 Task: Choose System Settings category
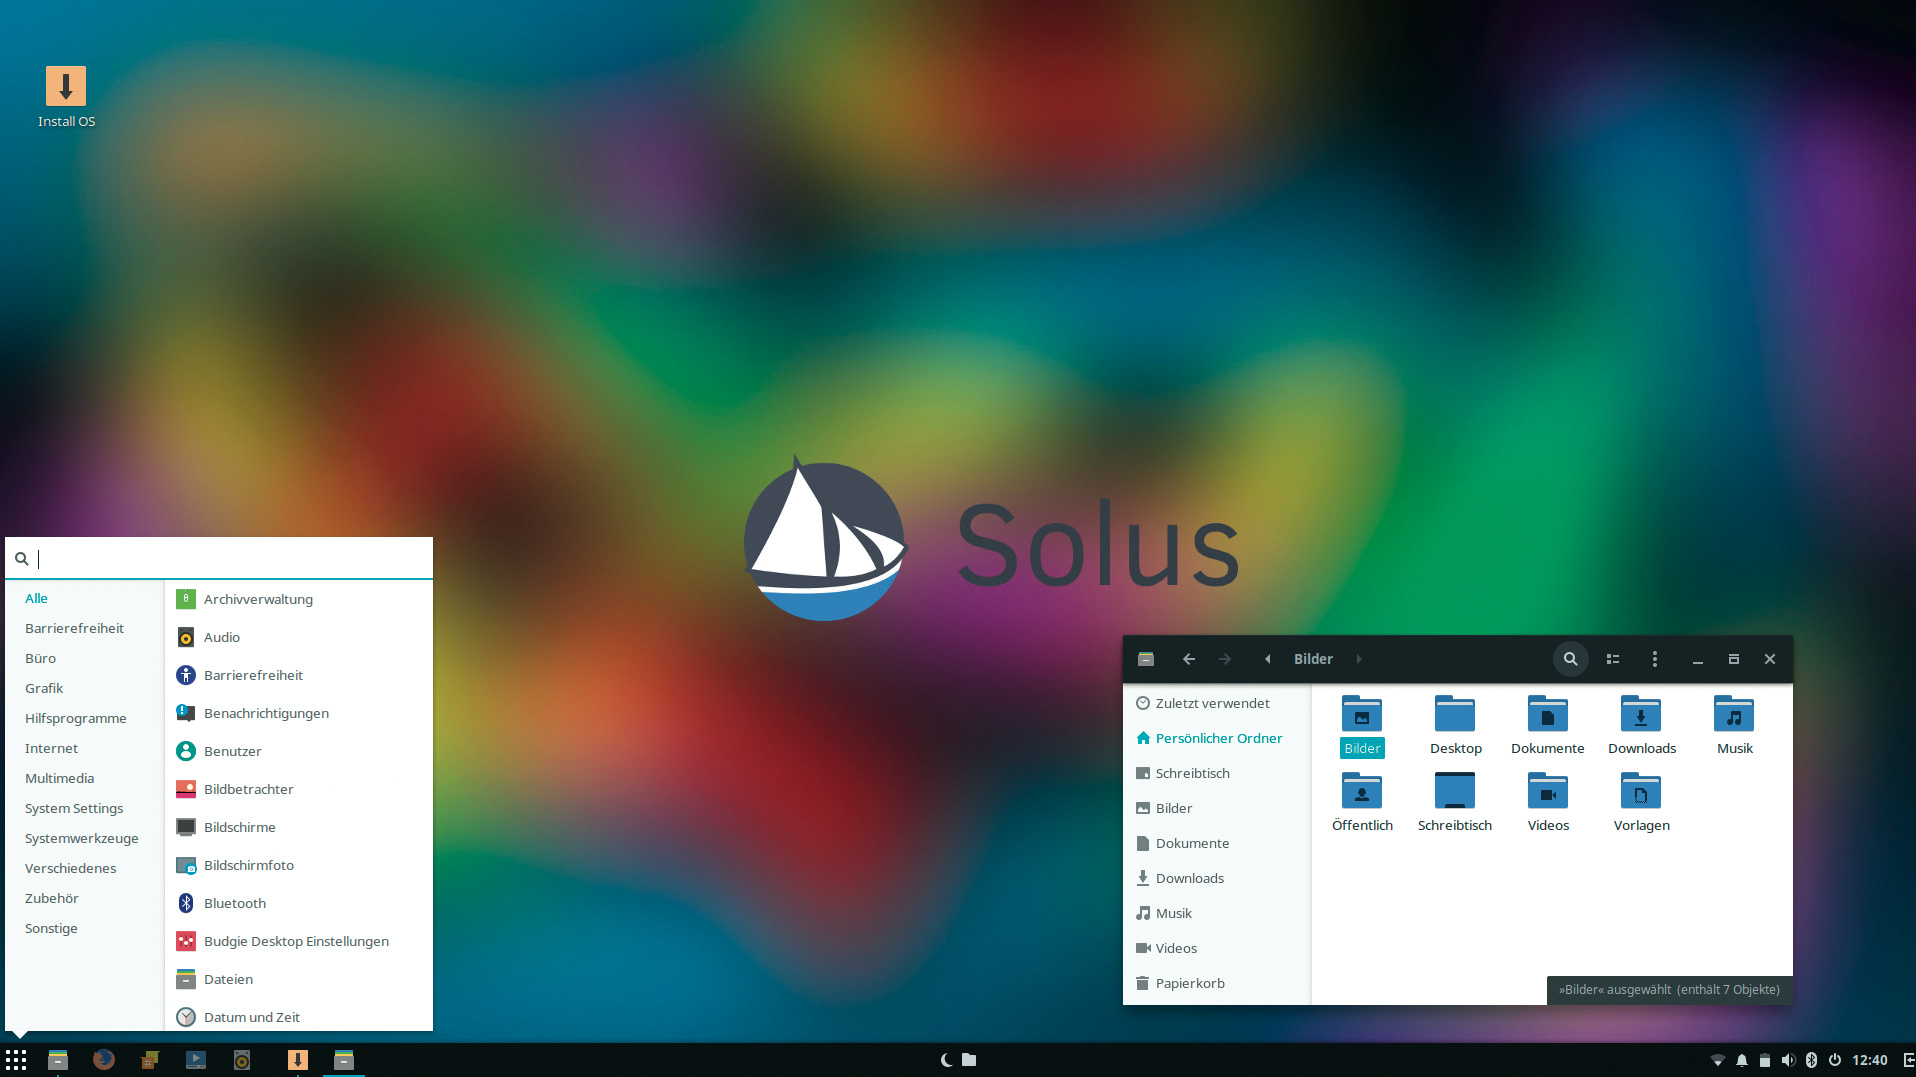(74, 808)
